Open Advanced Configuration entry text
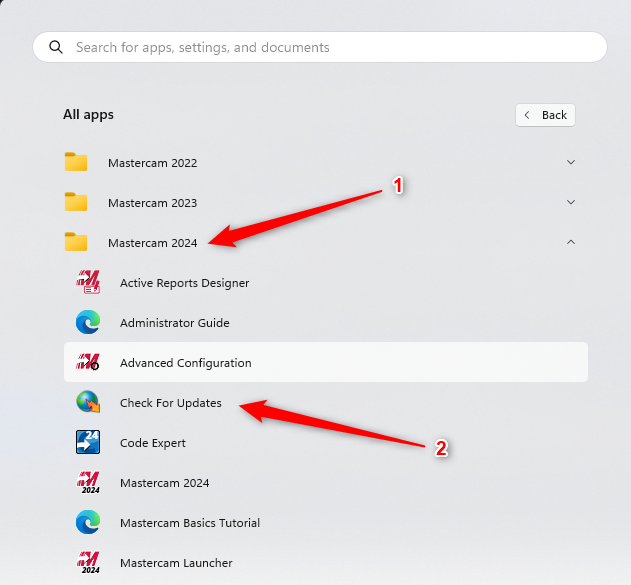This screenshot has height=585, width=631. pyautogui.click(x=186, y=363)
